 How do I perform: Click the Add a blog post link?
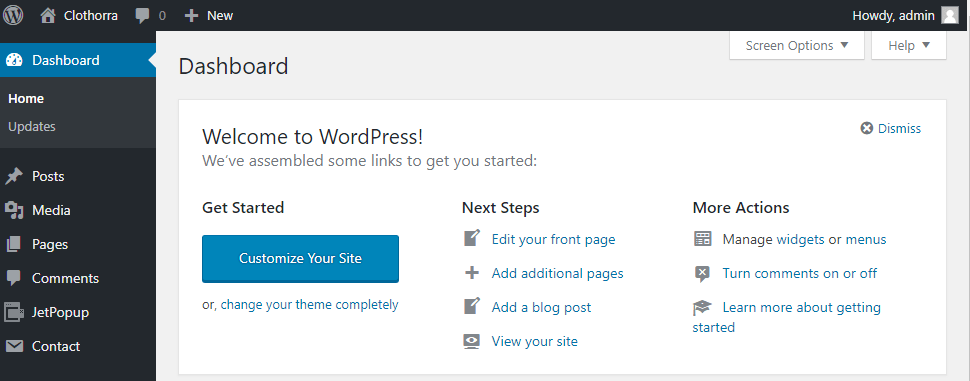[541, 307]
